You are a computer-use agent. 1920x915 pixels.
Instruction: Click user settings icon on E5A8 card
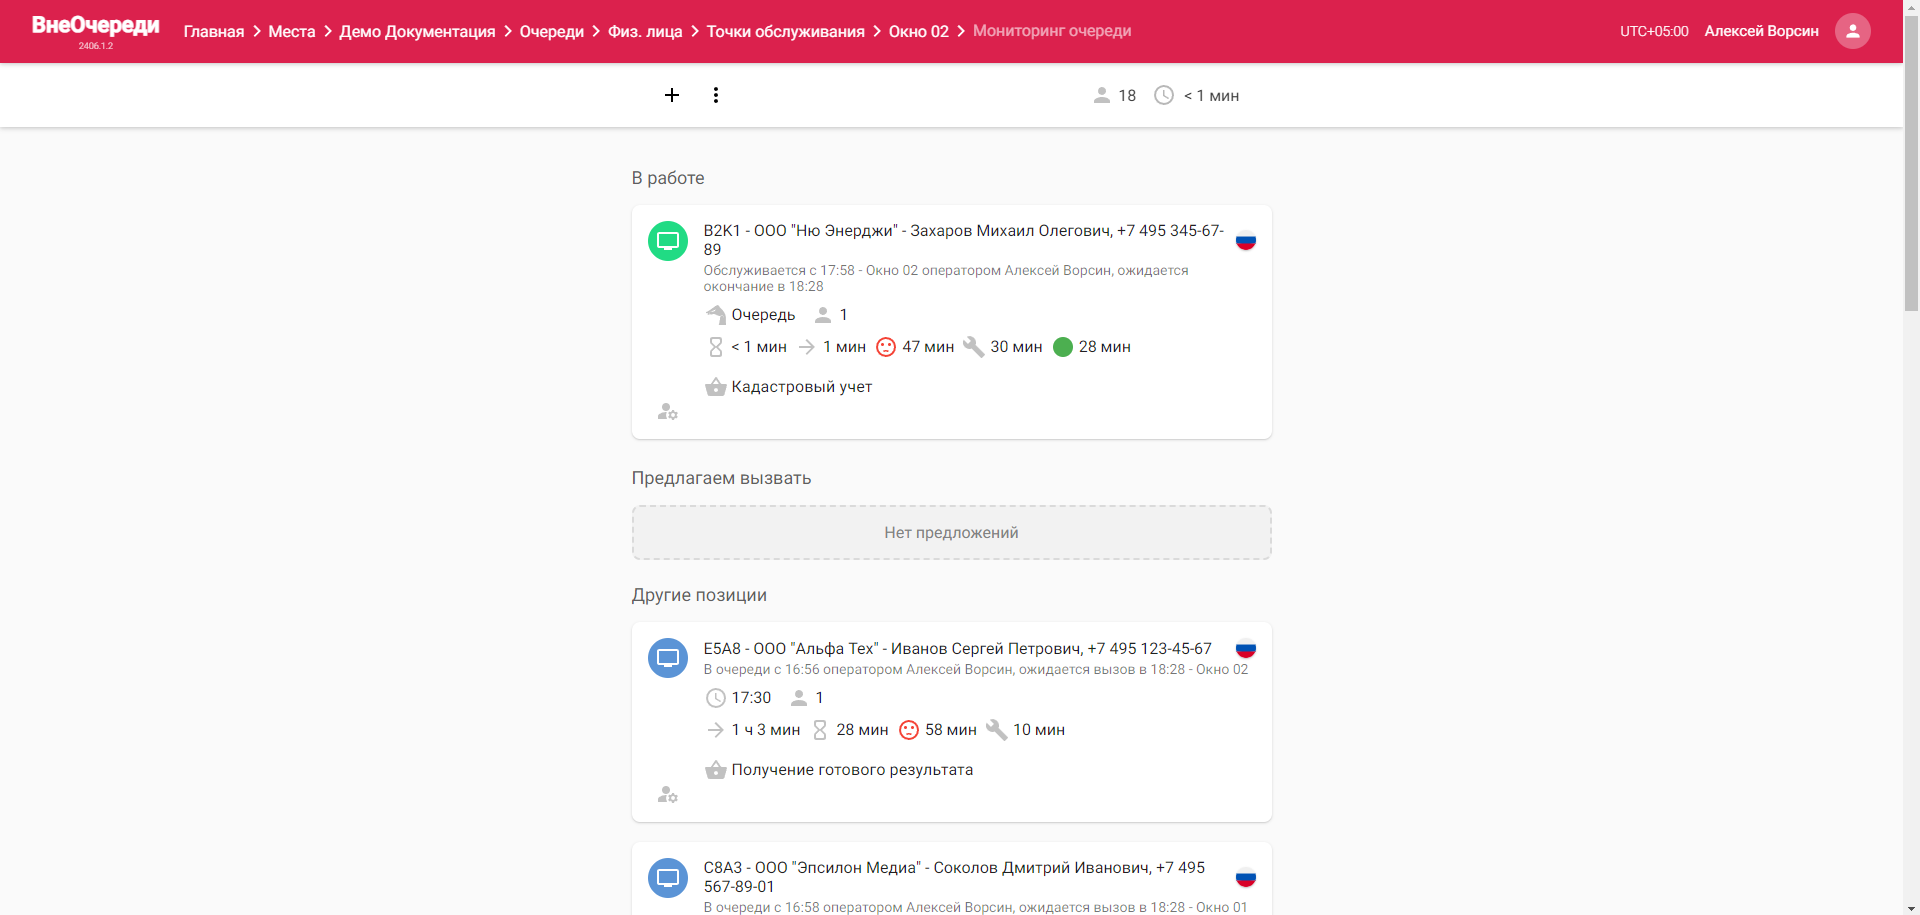668,795
